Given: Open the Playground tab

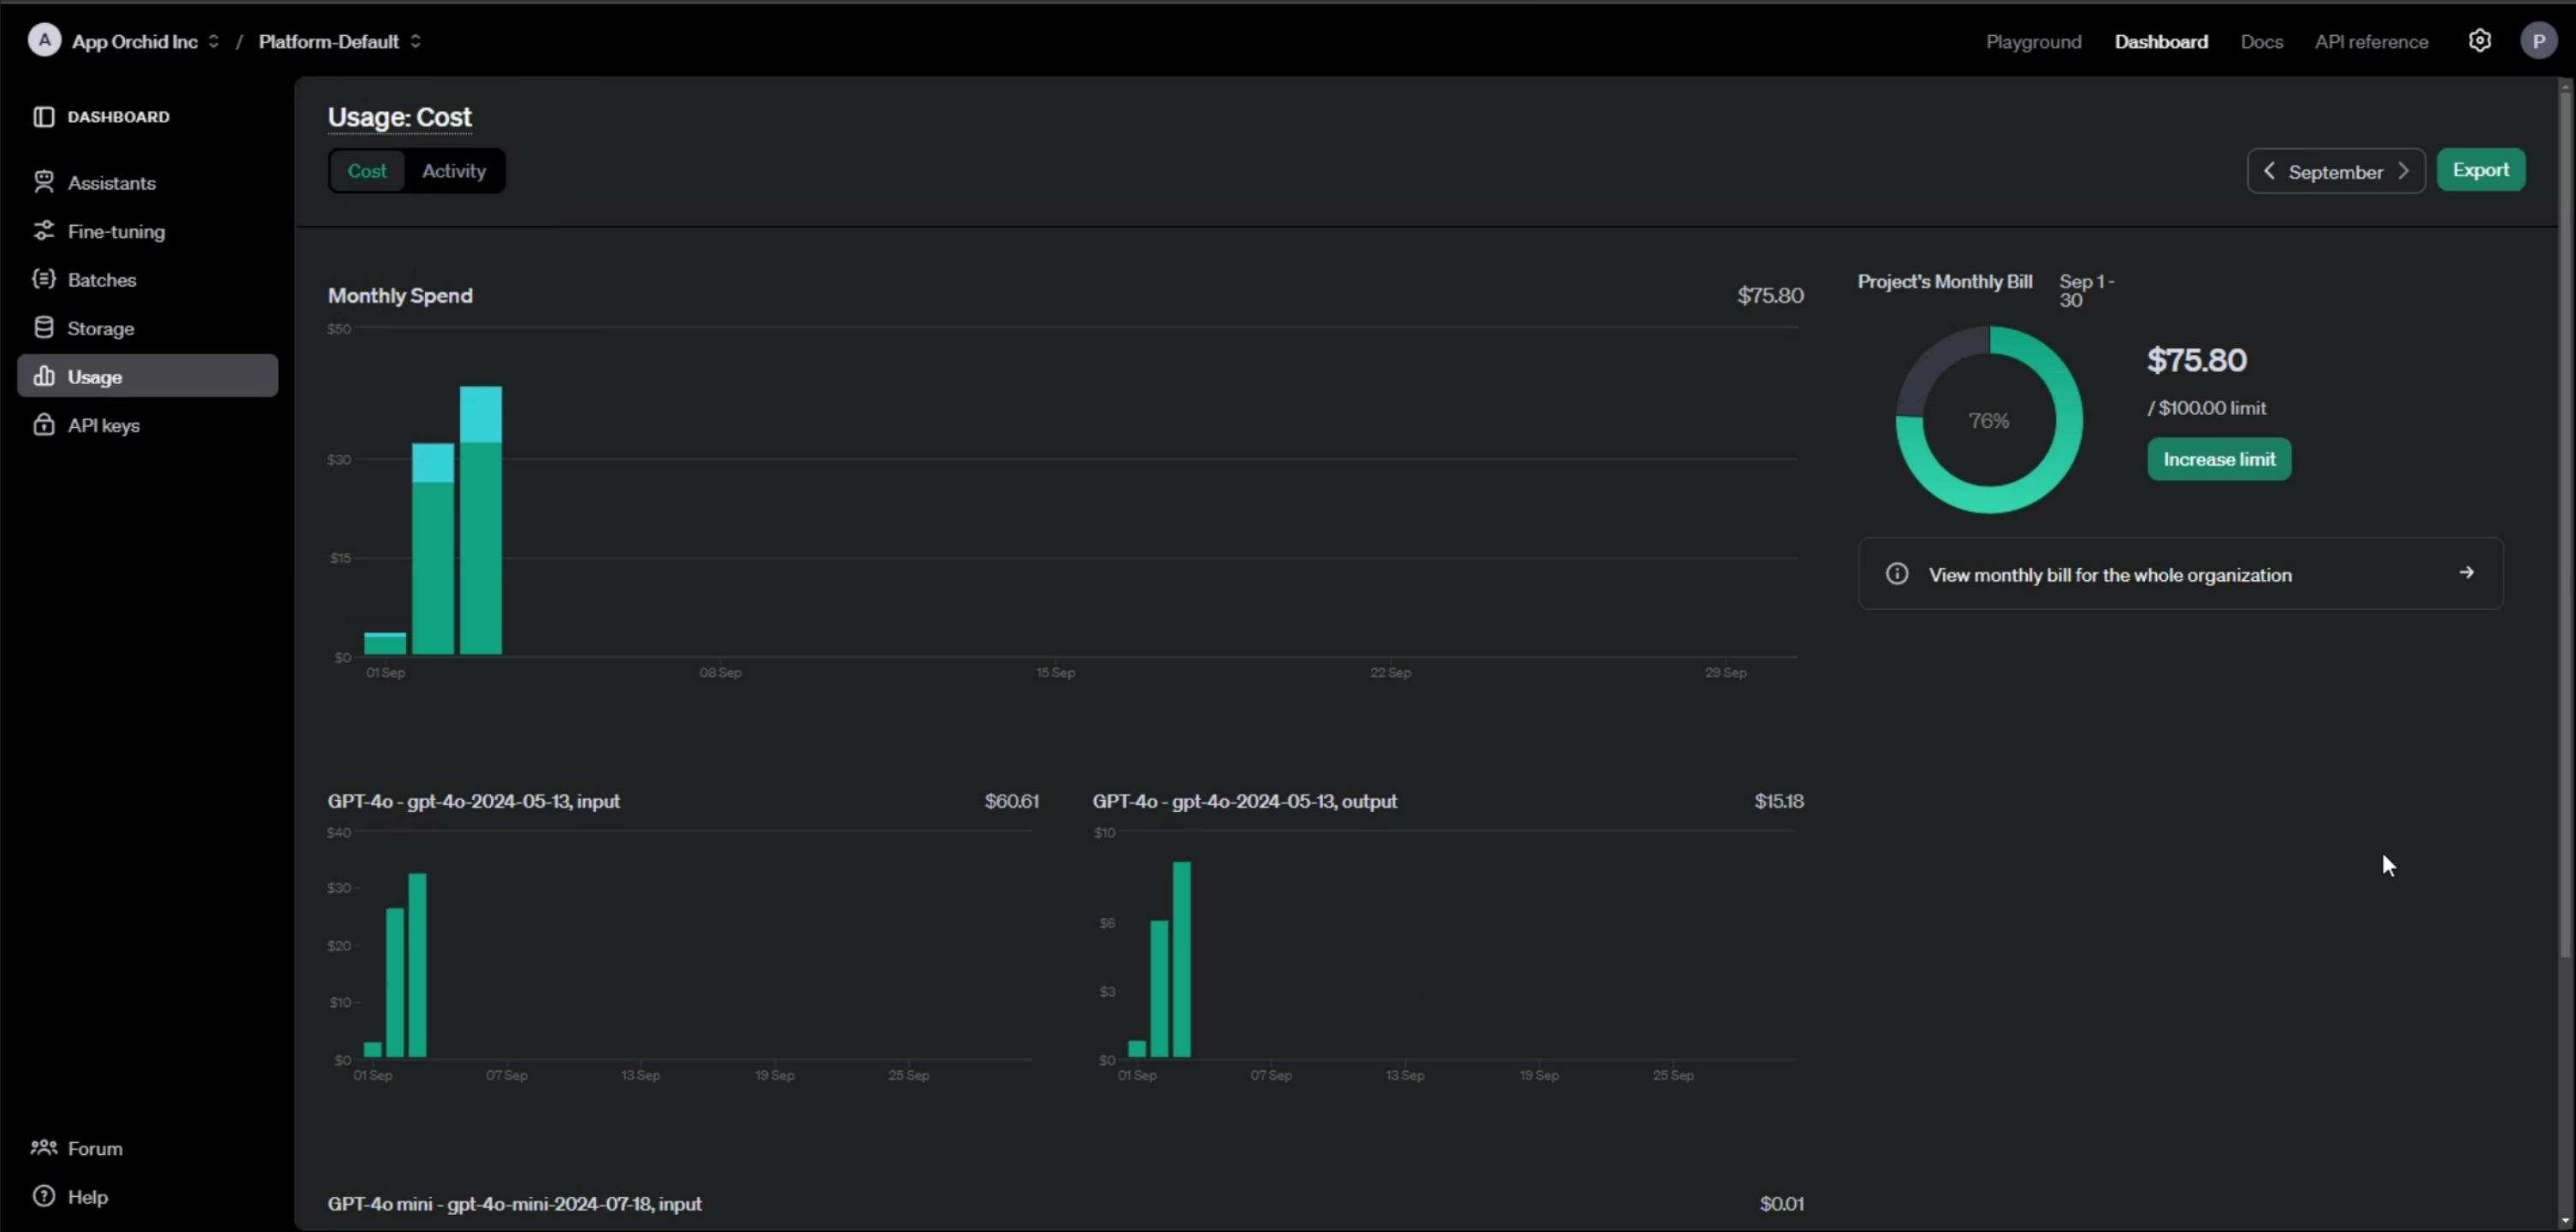Looking at the screenshot, I should pos(2033,41).
